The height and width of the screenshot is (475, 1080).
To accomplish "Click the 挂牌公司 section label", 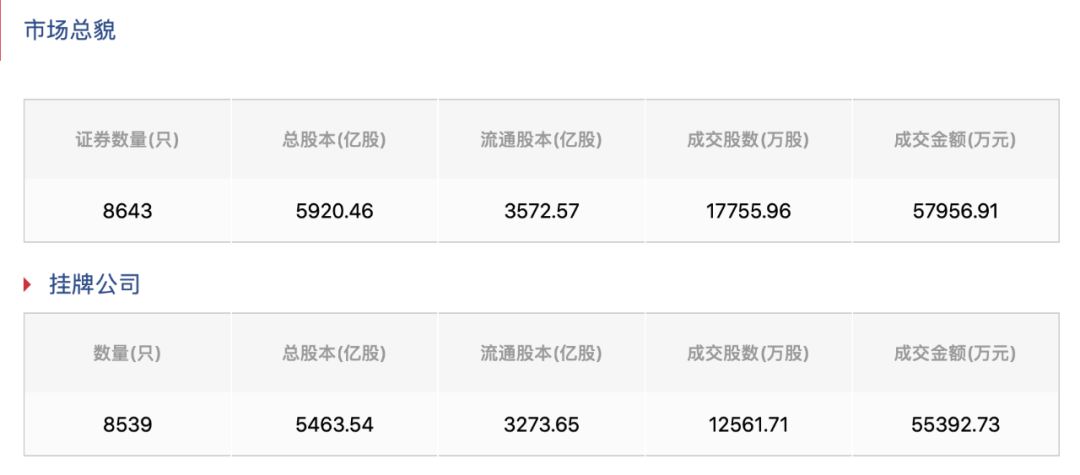I will 95,285.
